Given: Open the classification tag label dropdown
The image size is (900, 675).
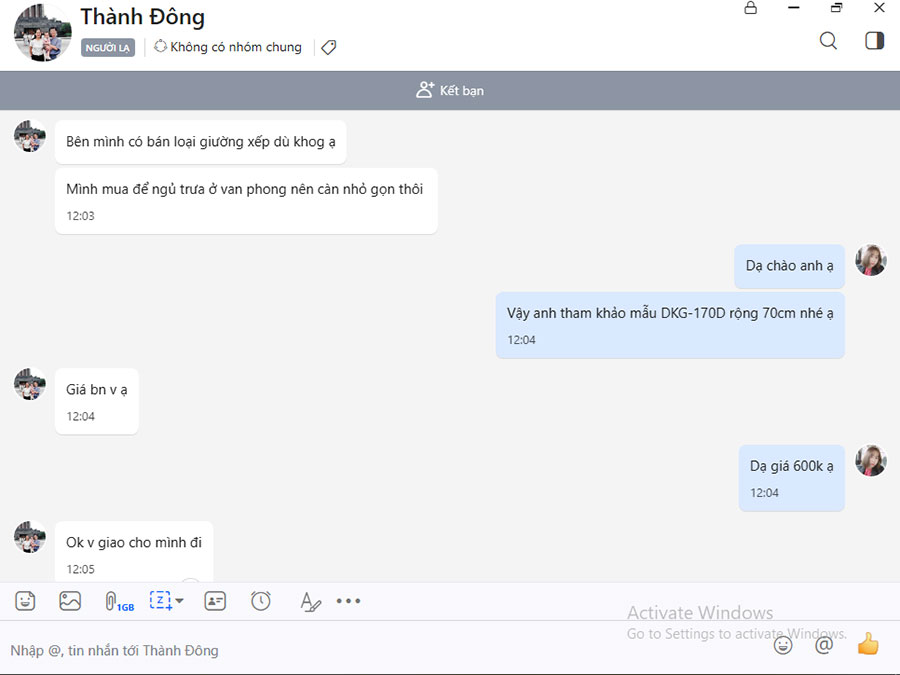Looking at the screenshot, I should 328,47.
